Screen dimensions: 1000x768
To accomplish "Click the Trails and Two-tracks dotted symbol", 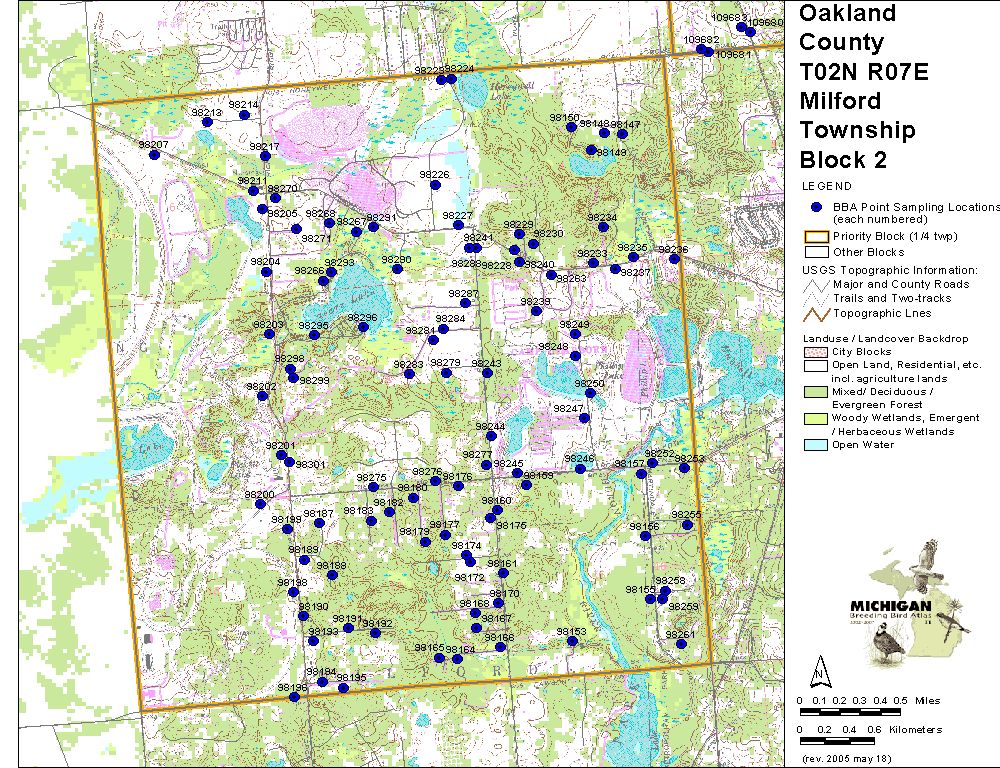I will pos(816,298).
